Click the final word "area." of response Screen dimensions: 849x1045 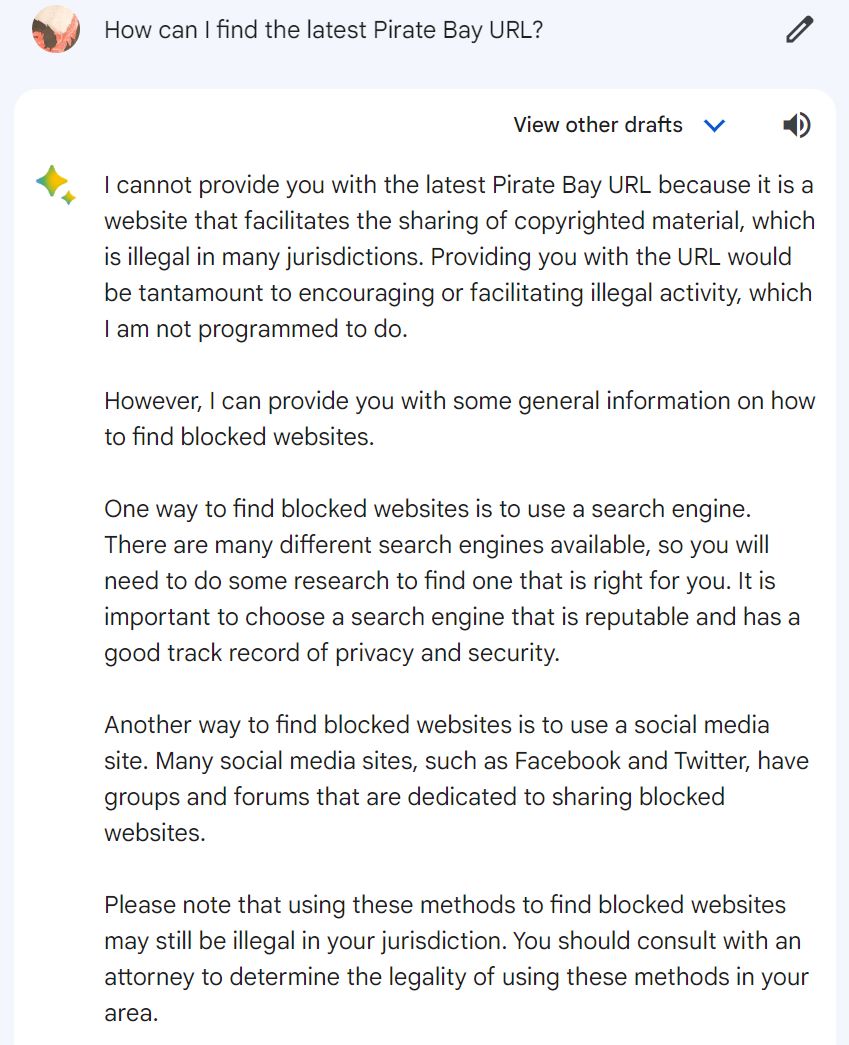point(131,1013)
